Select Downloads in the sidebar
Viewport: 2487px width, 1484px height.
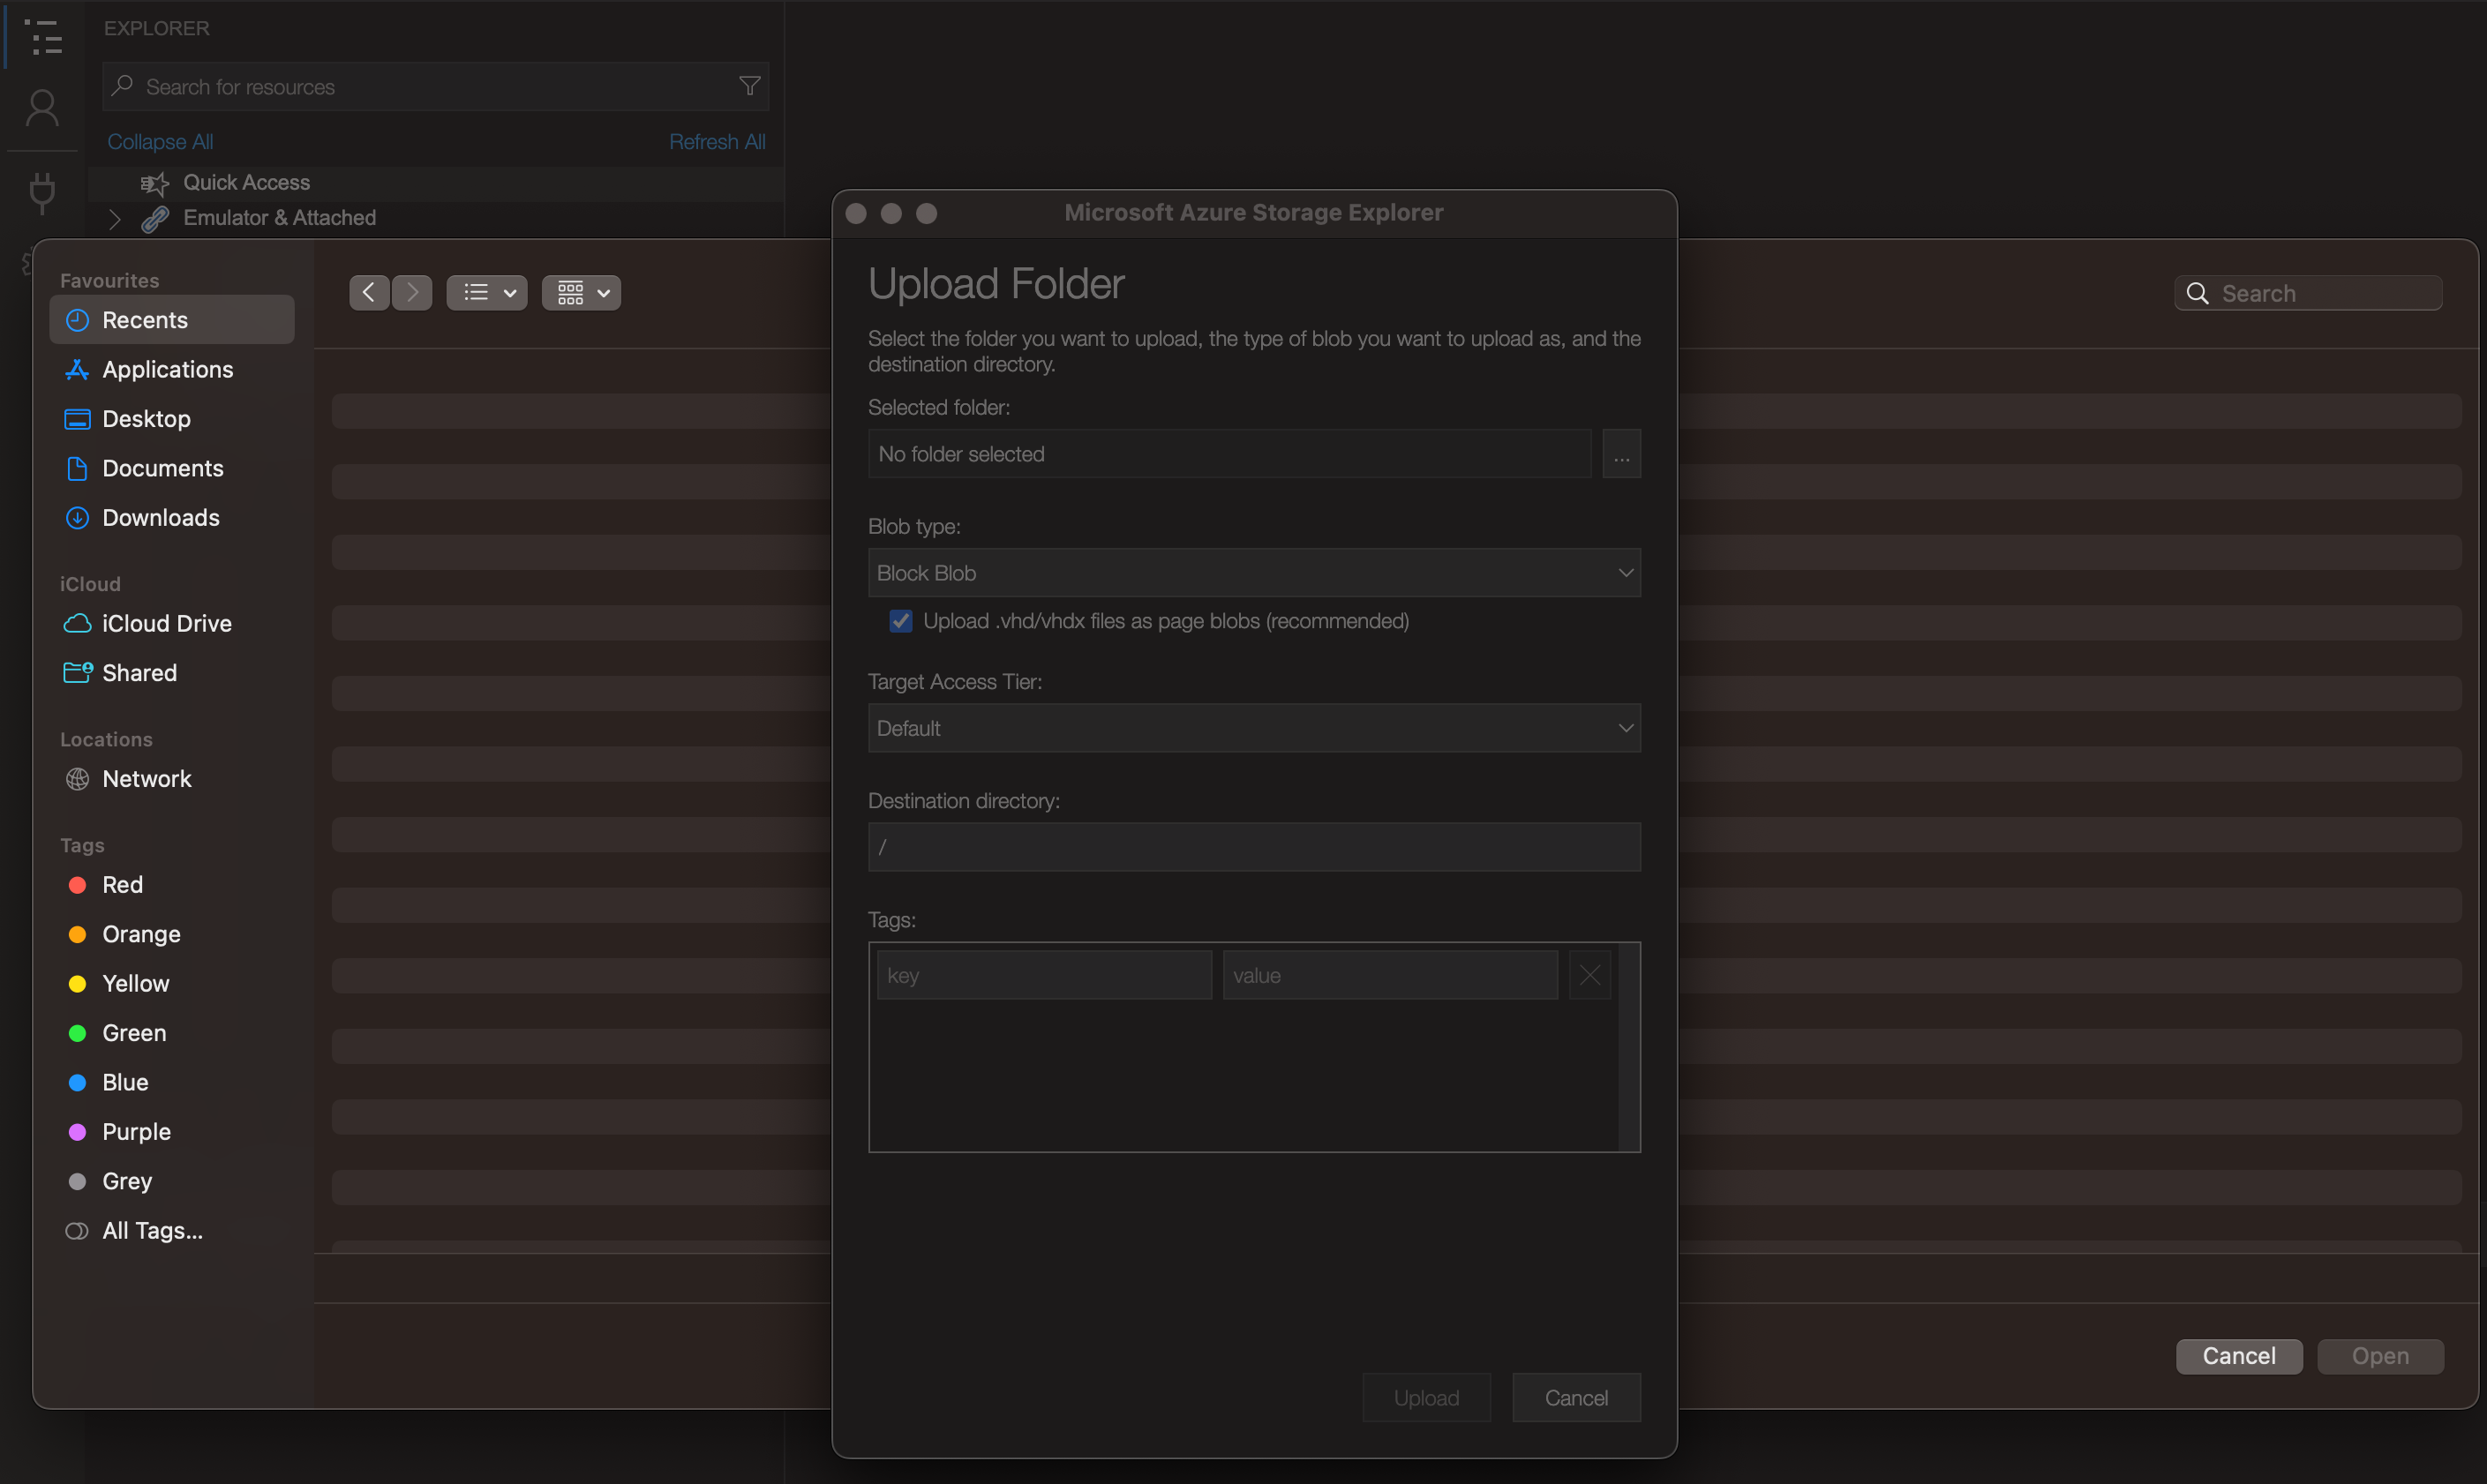point(172,518)
